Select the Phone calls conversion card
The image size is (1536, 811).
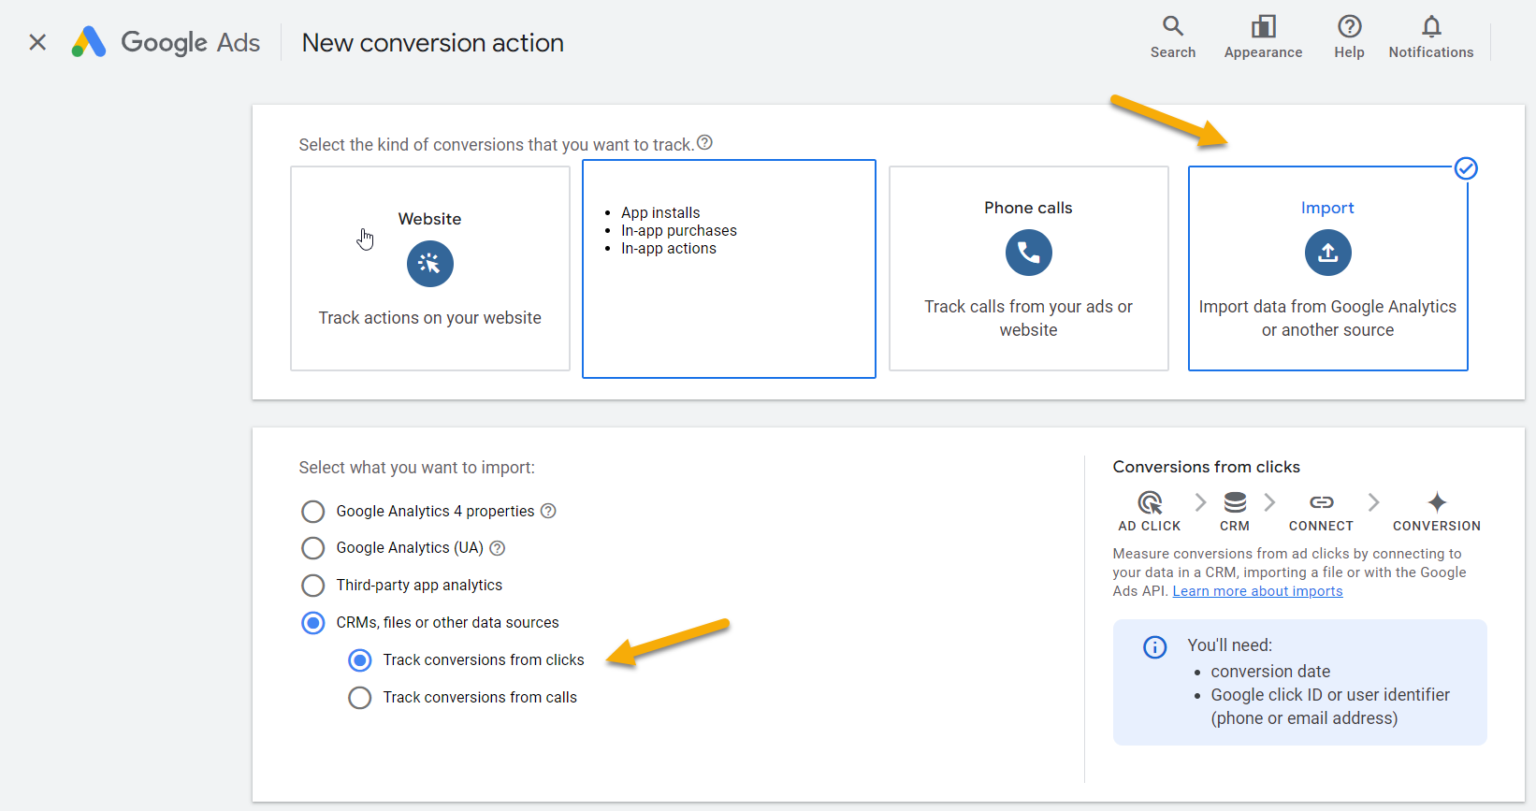pos(1028,268)
